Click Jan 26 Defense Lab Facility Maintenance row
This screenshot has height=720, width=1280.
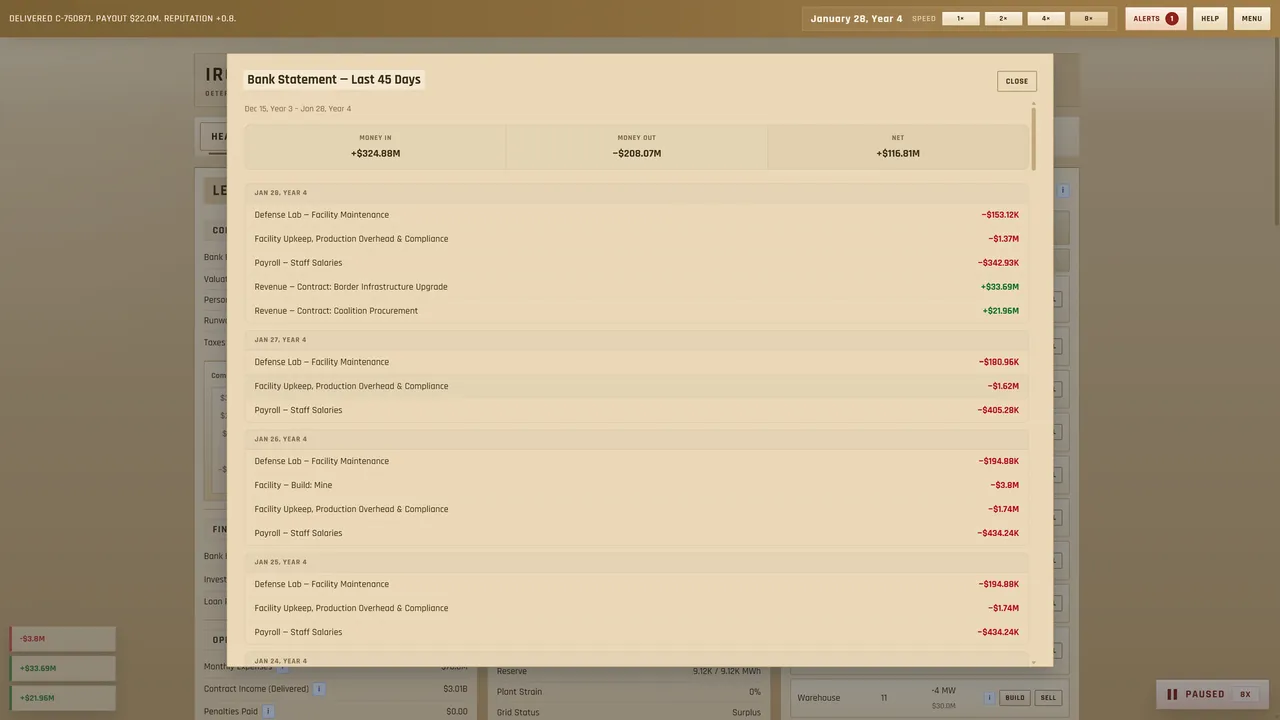pyautogui.click(x=637, y=461)
